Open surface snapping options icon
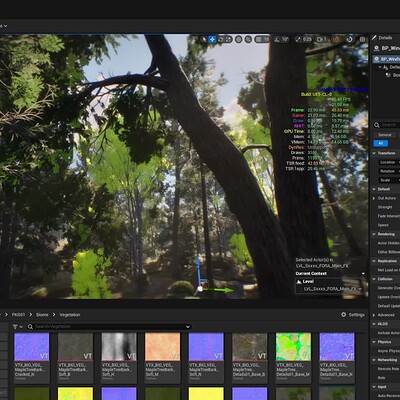 [x=248, y=39]
